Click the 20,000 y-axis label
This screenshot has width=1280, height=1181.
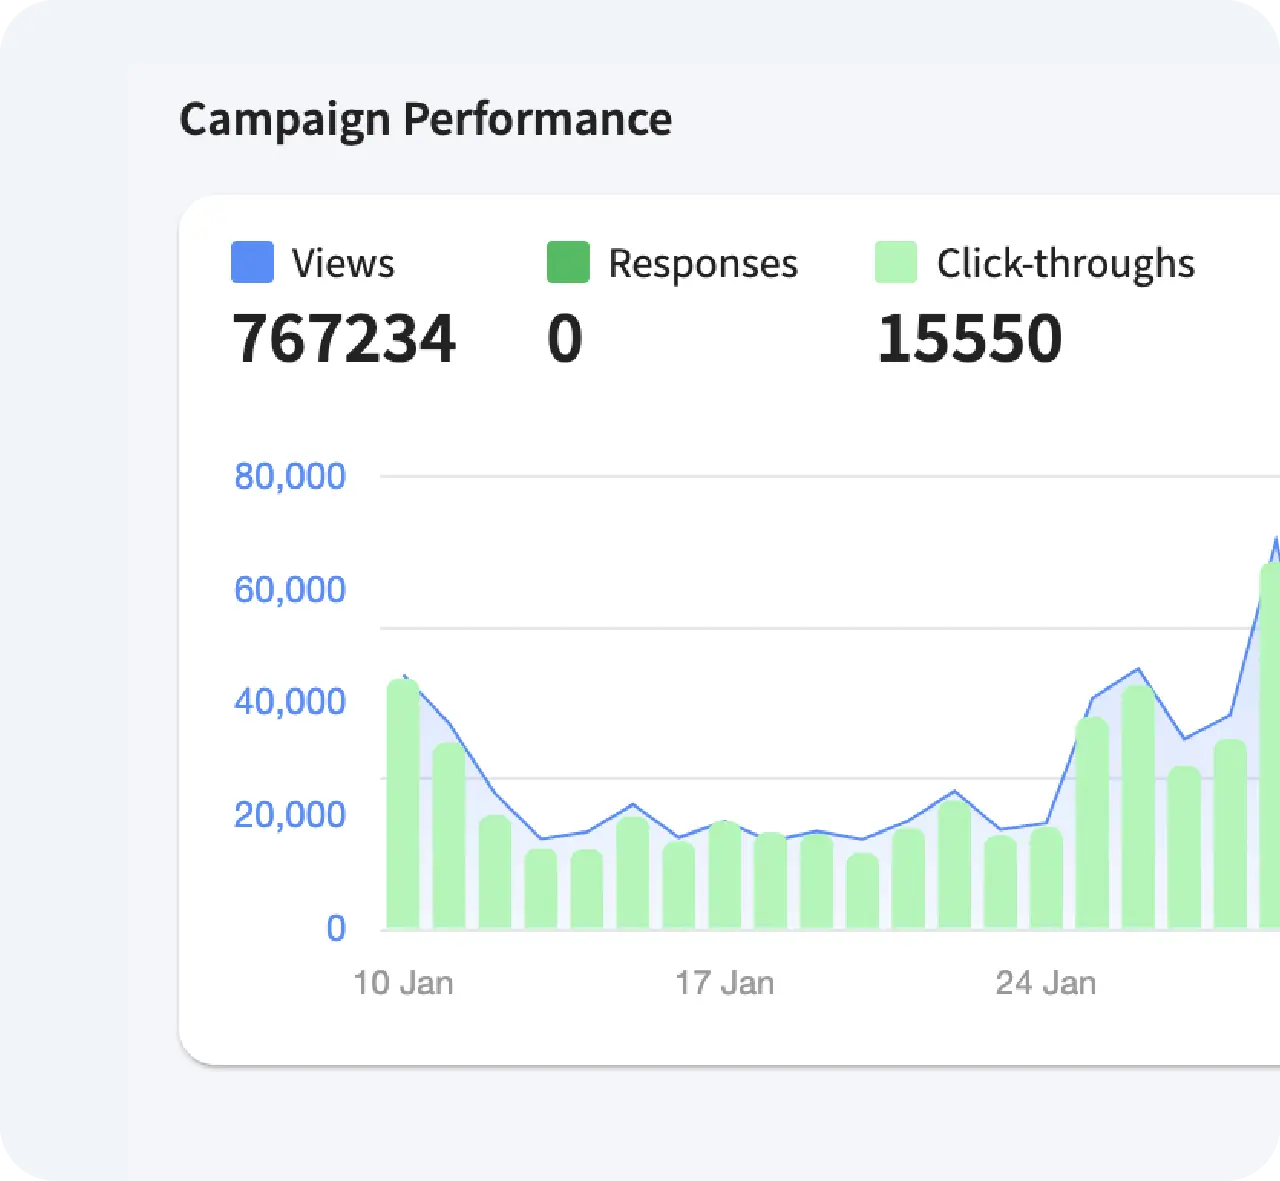pyautogui.click(x=290, y=814)
